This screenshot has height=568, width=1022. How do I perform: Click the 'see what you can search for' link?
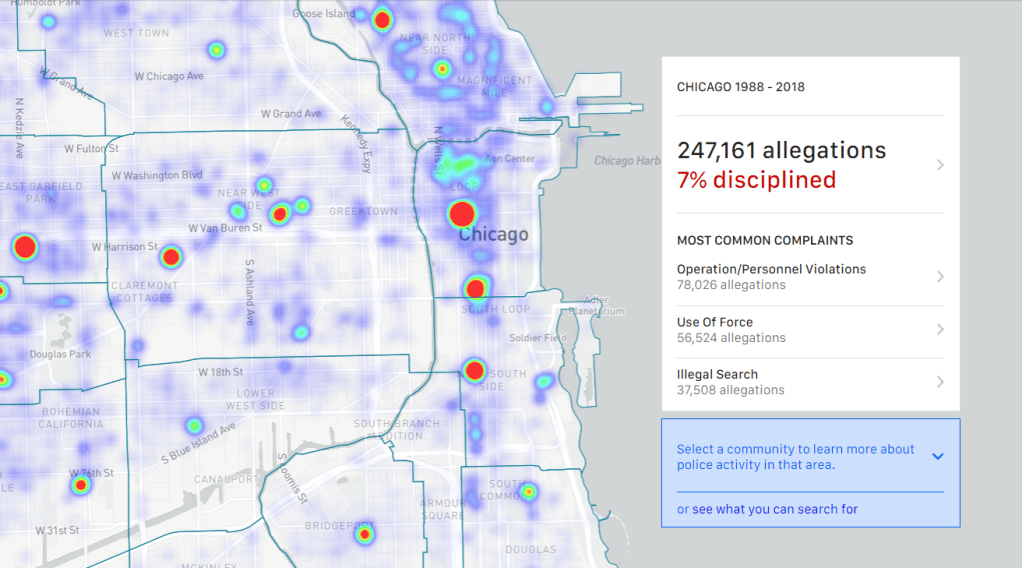775,509
